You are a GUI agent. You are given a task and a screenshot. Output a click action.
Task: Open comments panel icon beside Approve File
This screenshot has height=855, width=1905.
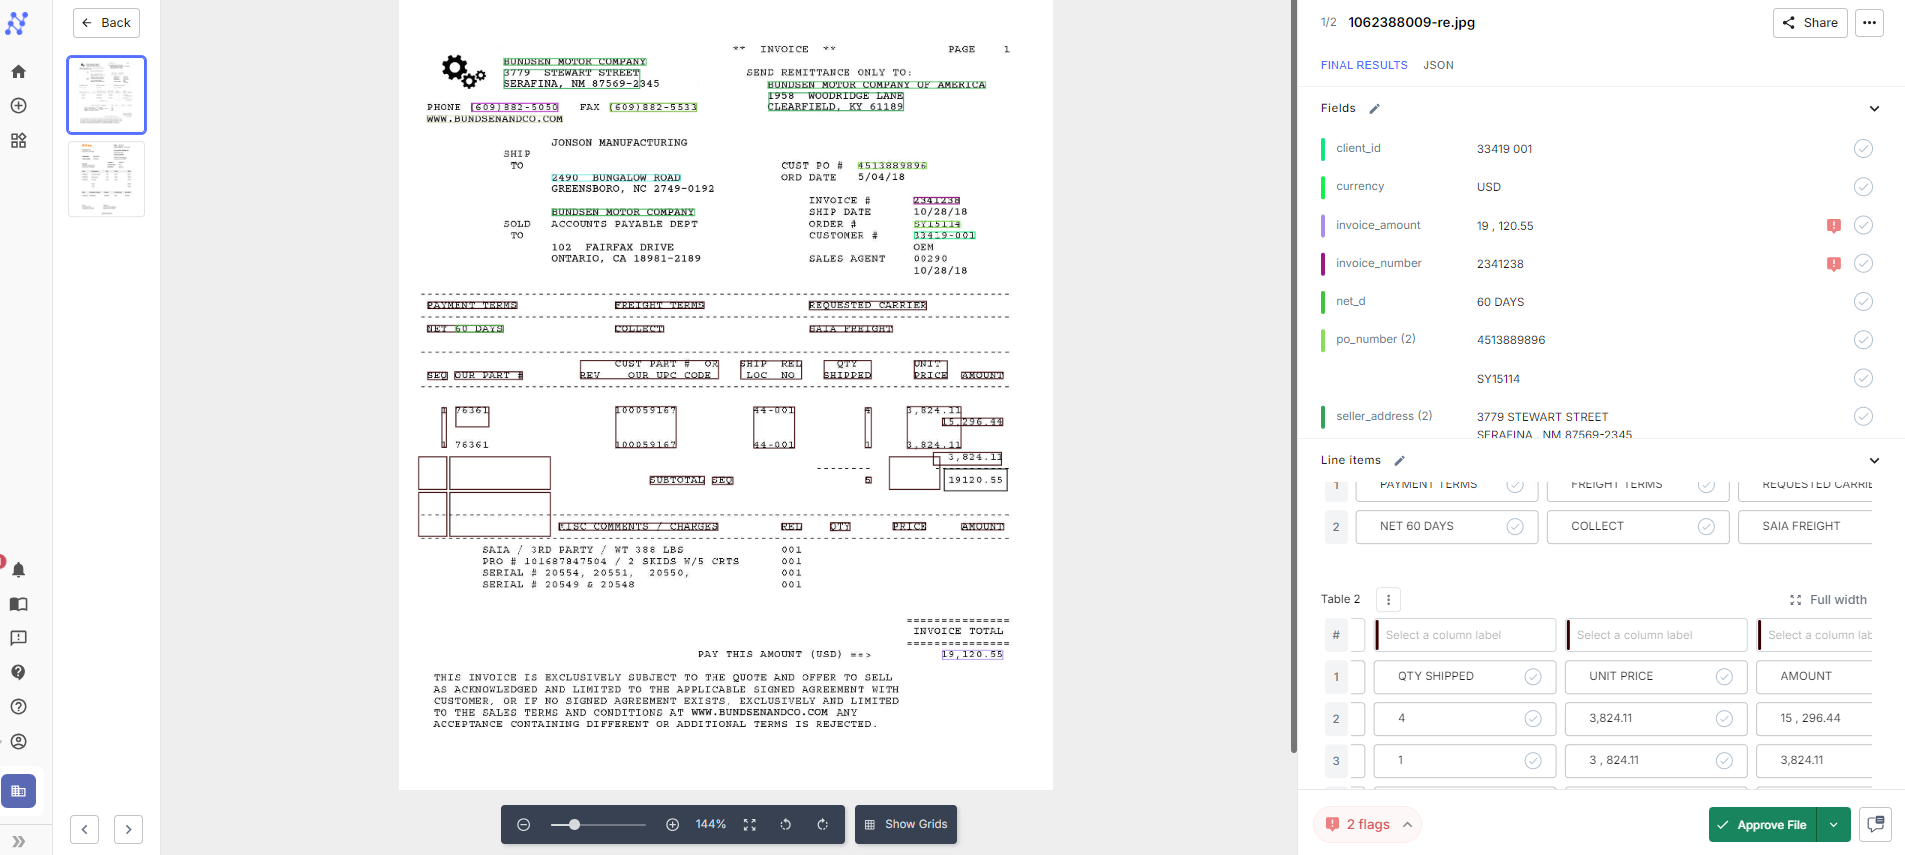pos(1875,825)
